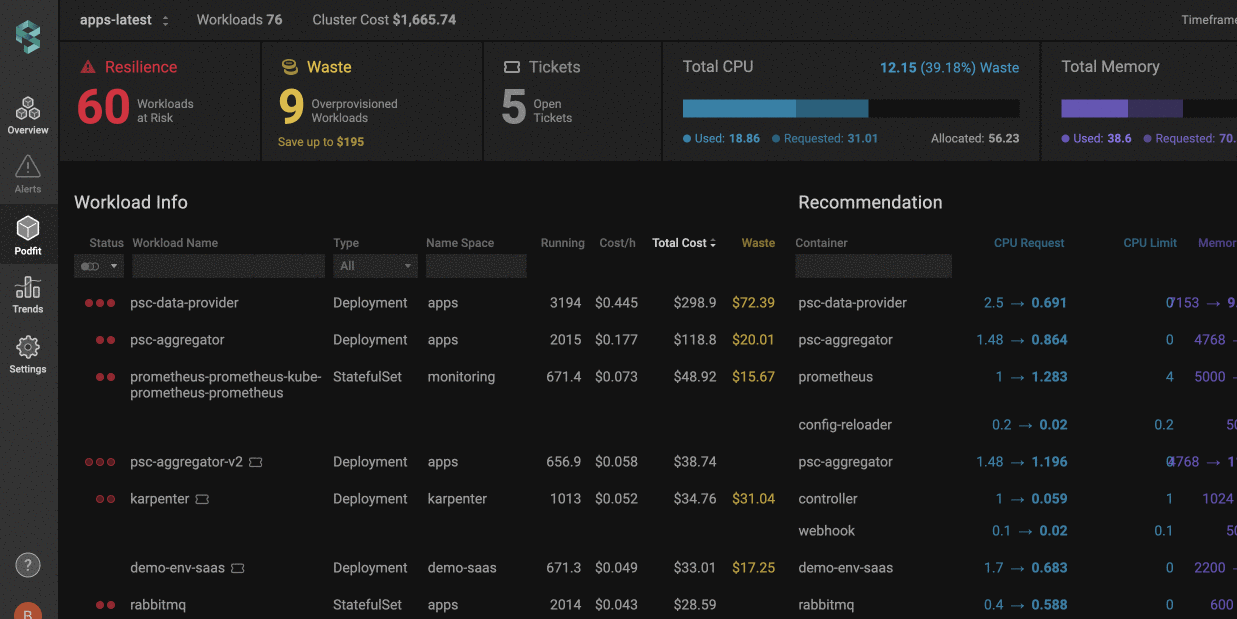1237x619 pixels.
Task: Click the $31.04 waste value
Action: click(x=753, y=499)
